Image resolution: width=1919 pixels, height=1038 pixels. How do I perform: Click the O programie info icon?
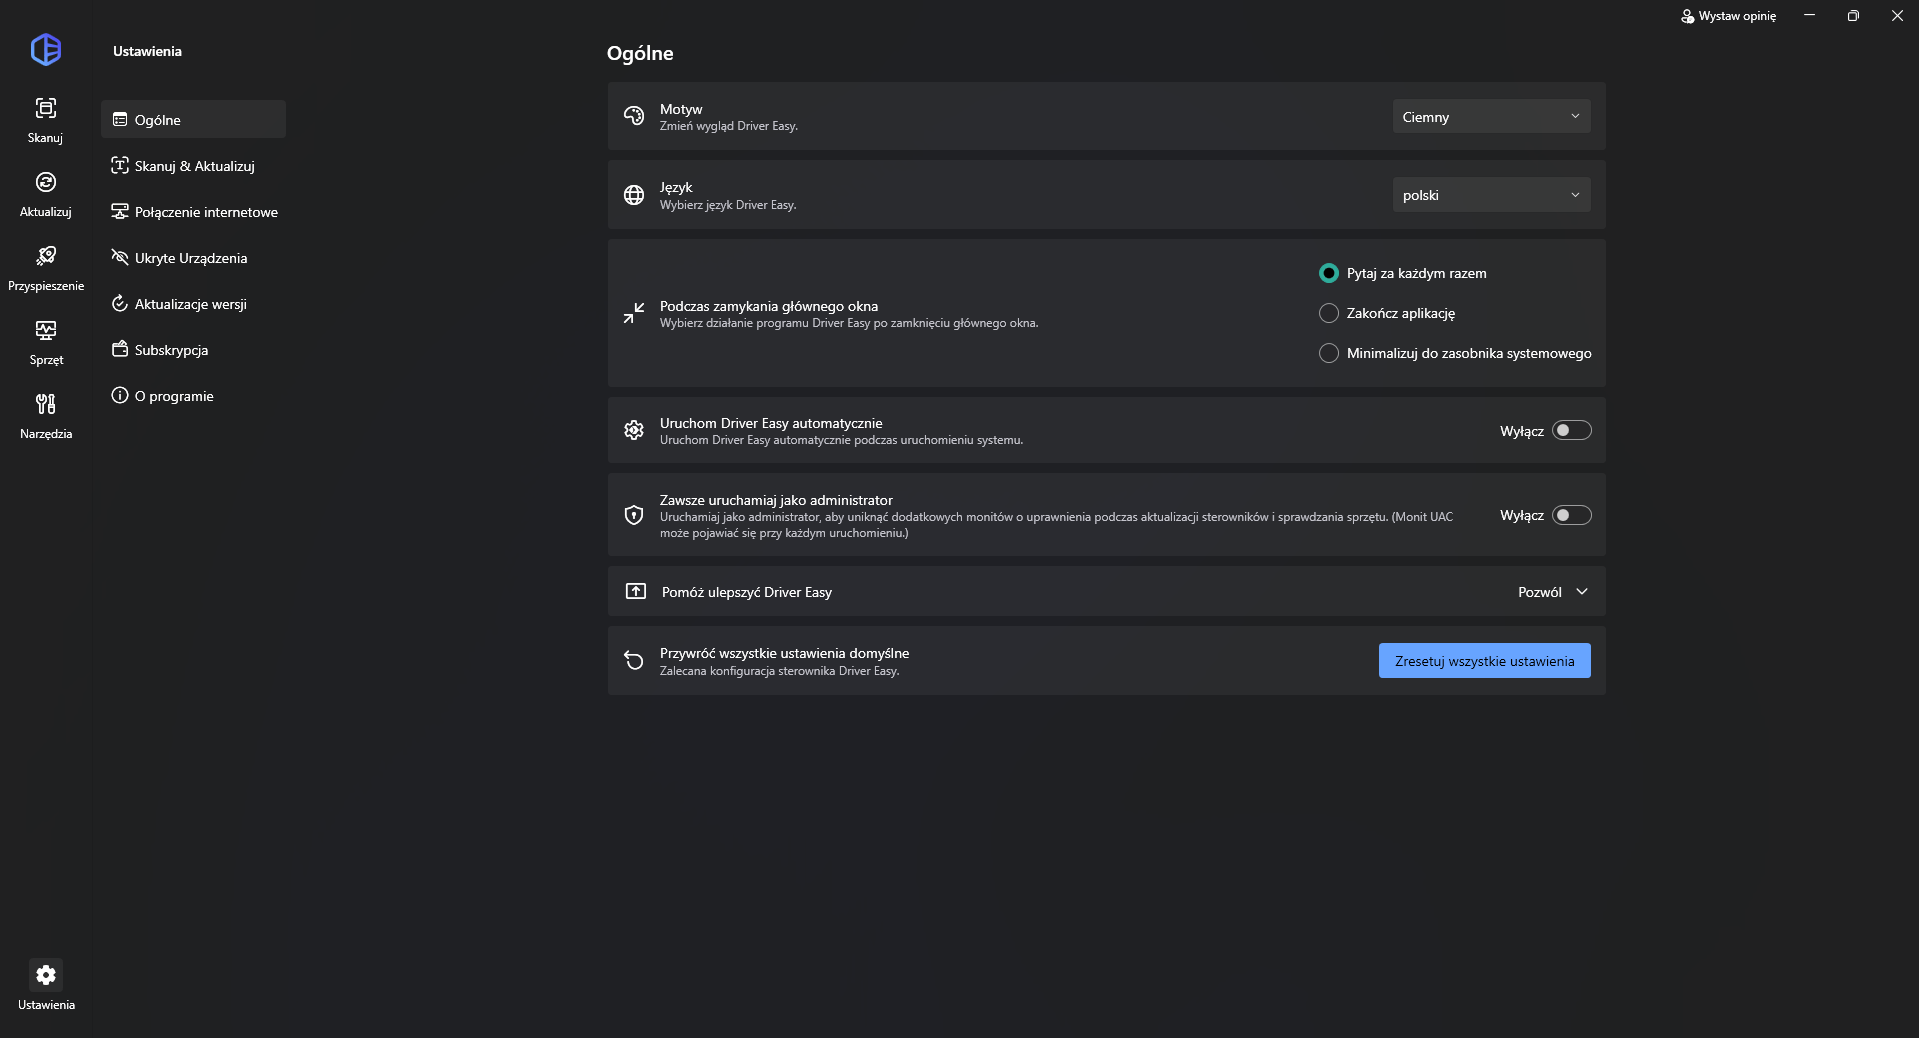click(x=120, y=395)
